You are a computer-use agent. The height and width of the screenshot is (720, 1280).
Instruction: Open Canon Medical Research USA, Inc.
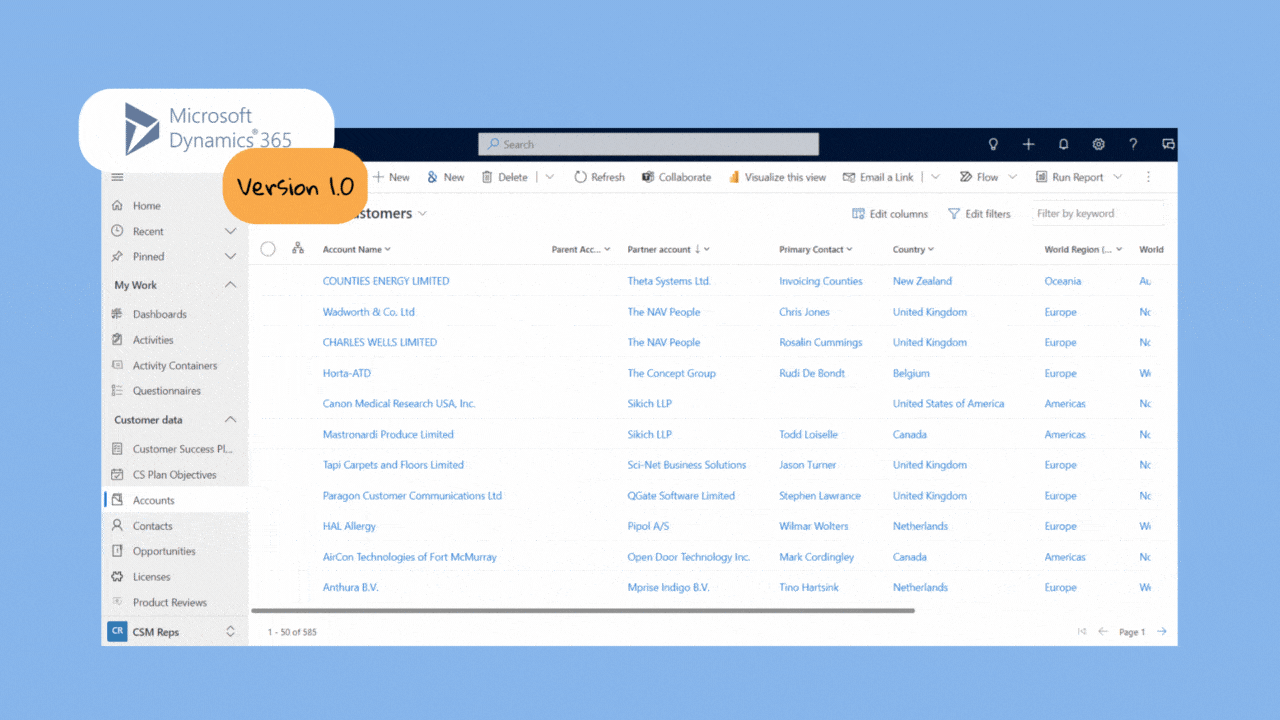coord(399,404)
